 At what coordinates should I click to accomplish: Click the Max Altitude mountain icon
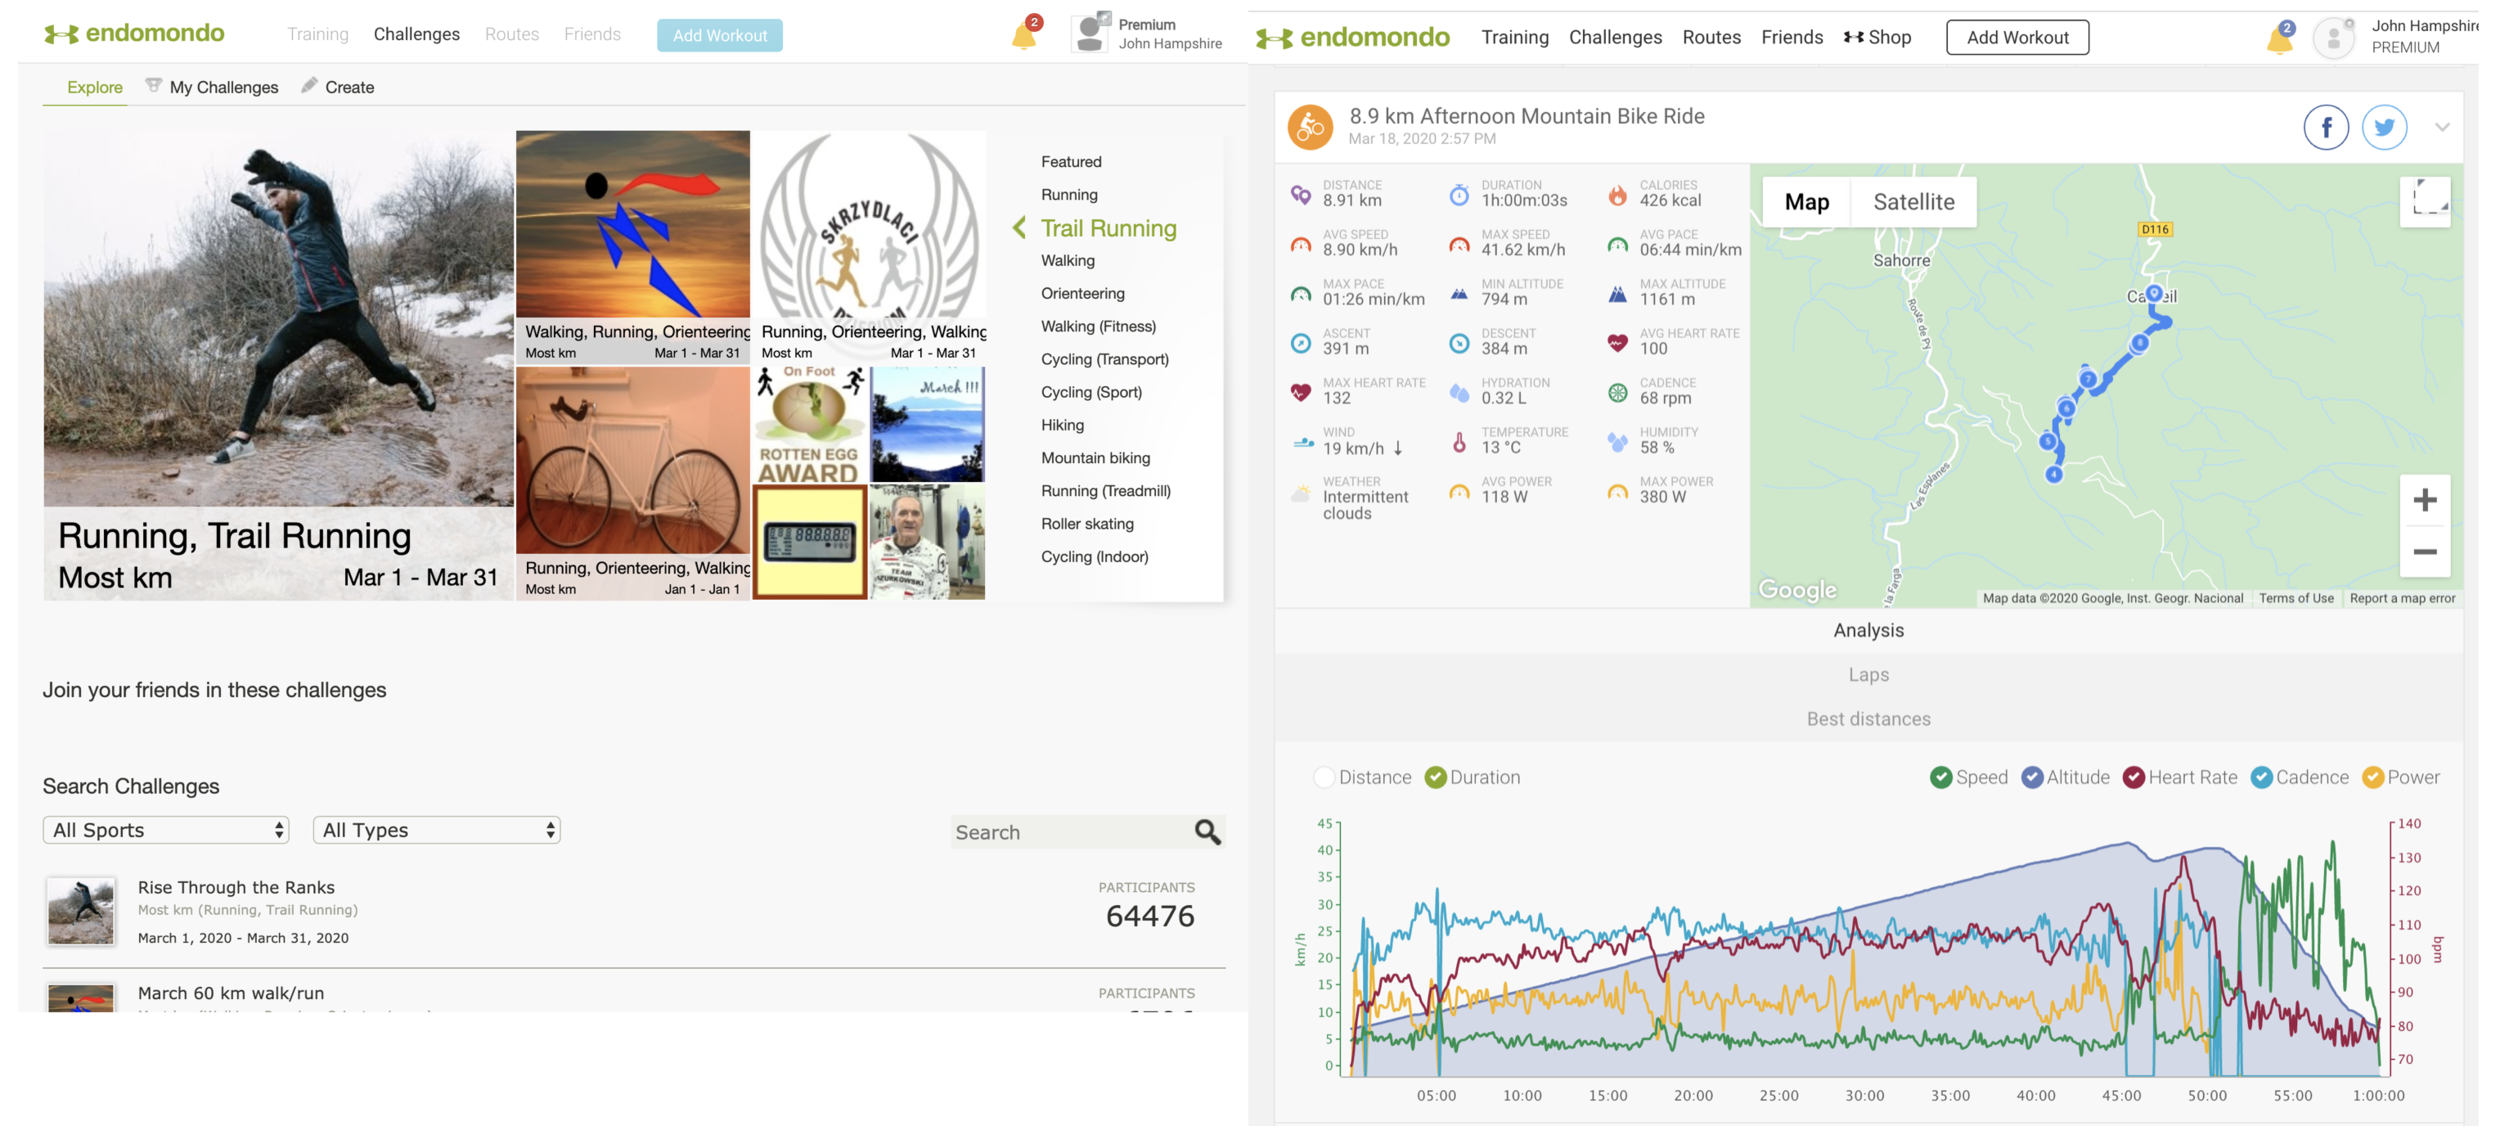tap(1617, 293)
